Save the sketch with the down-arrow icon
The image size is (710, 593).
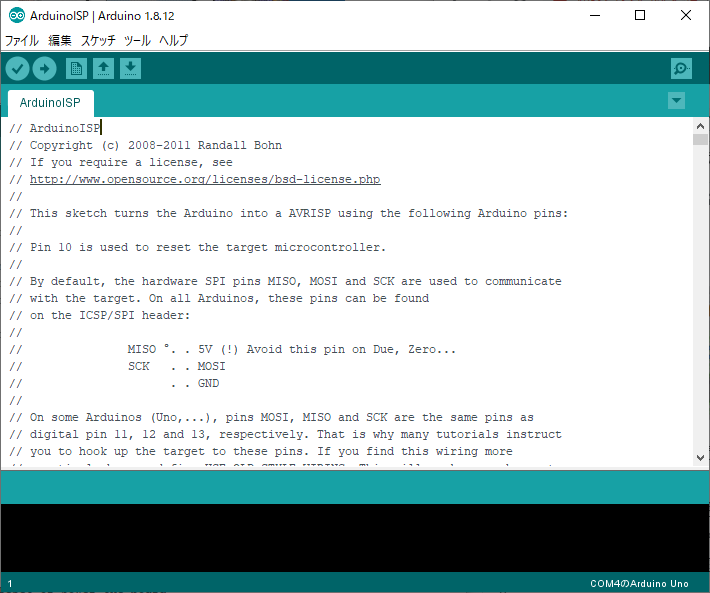click(x=130, y=69)
